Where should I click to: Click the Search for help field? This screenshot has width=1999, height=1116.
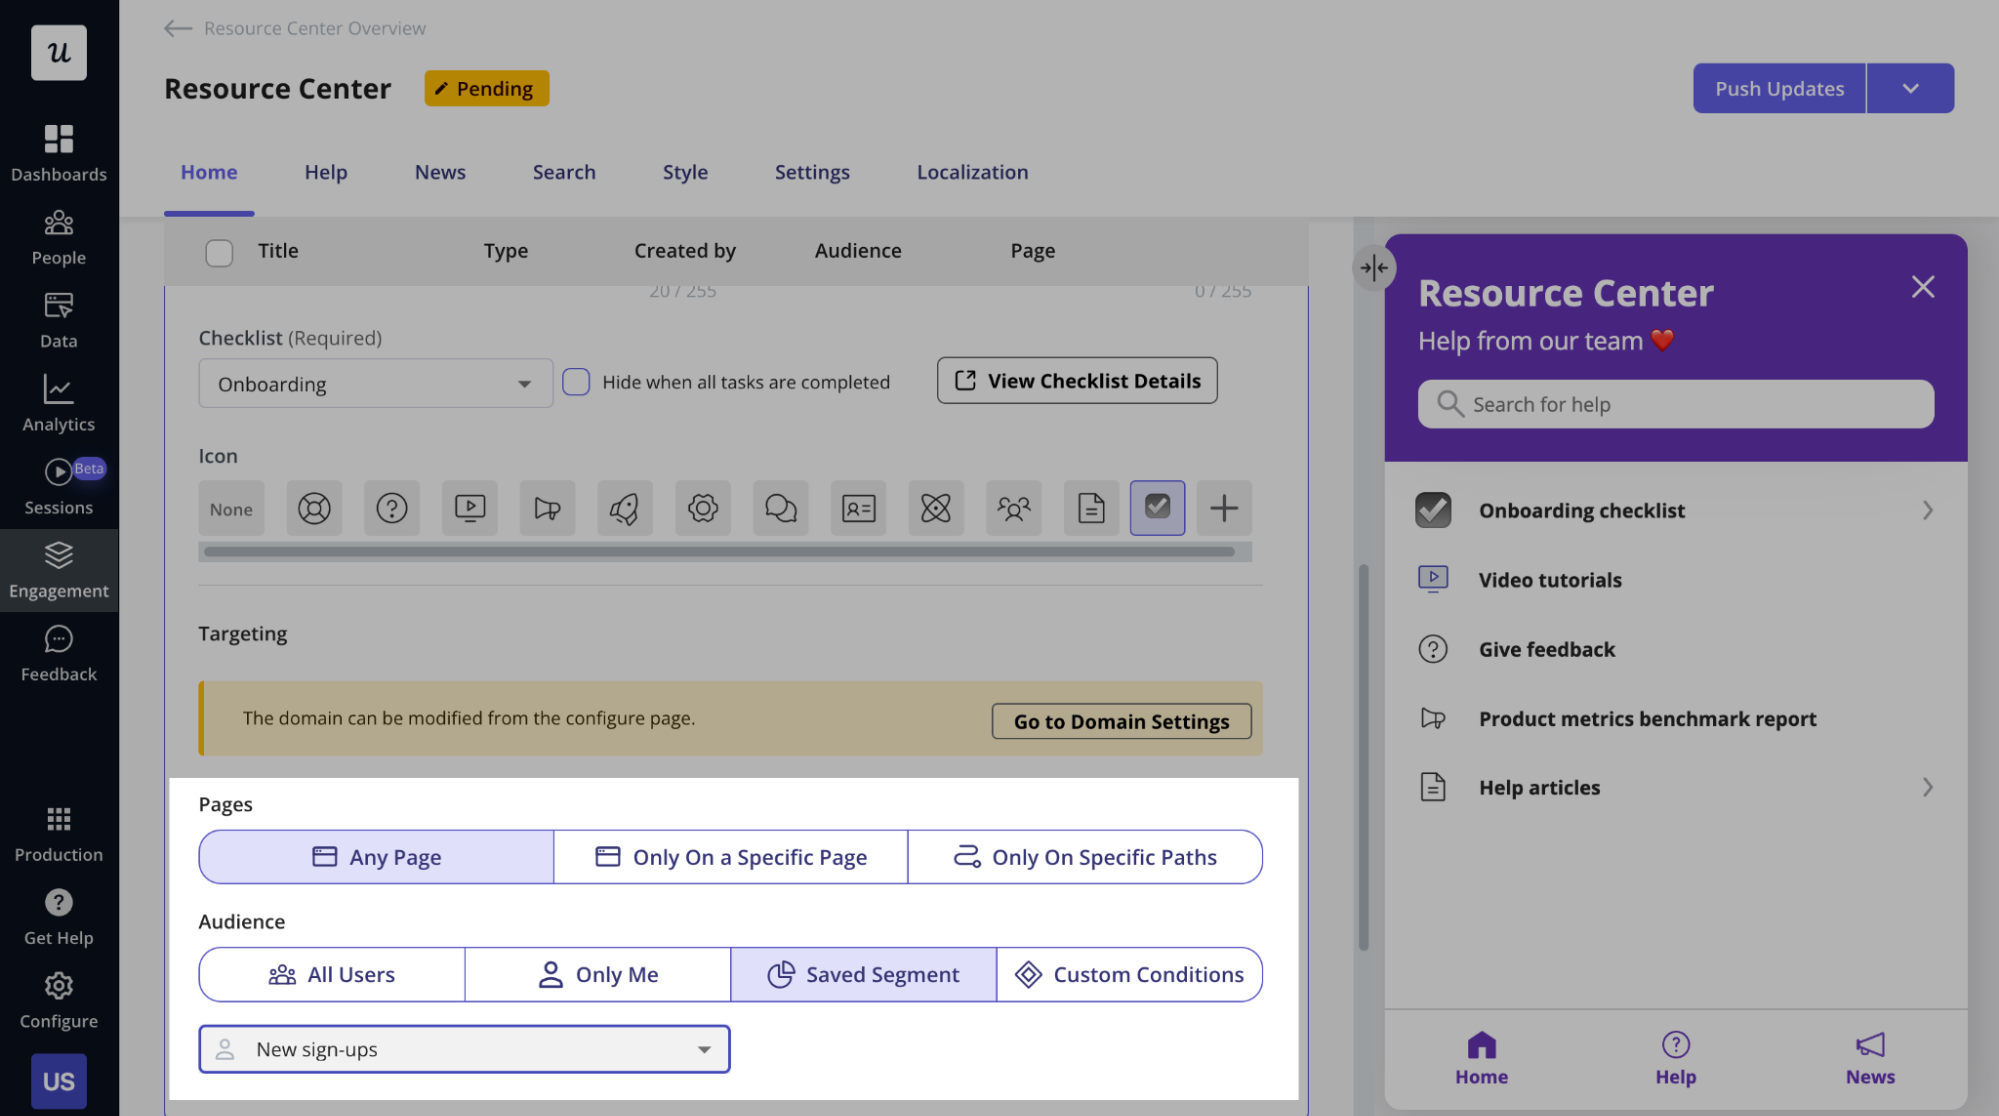1676,405
